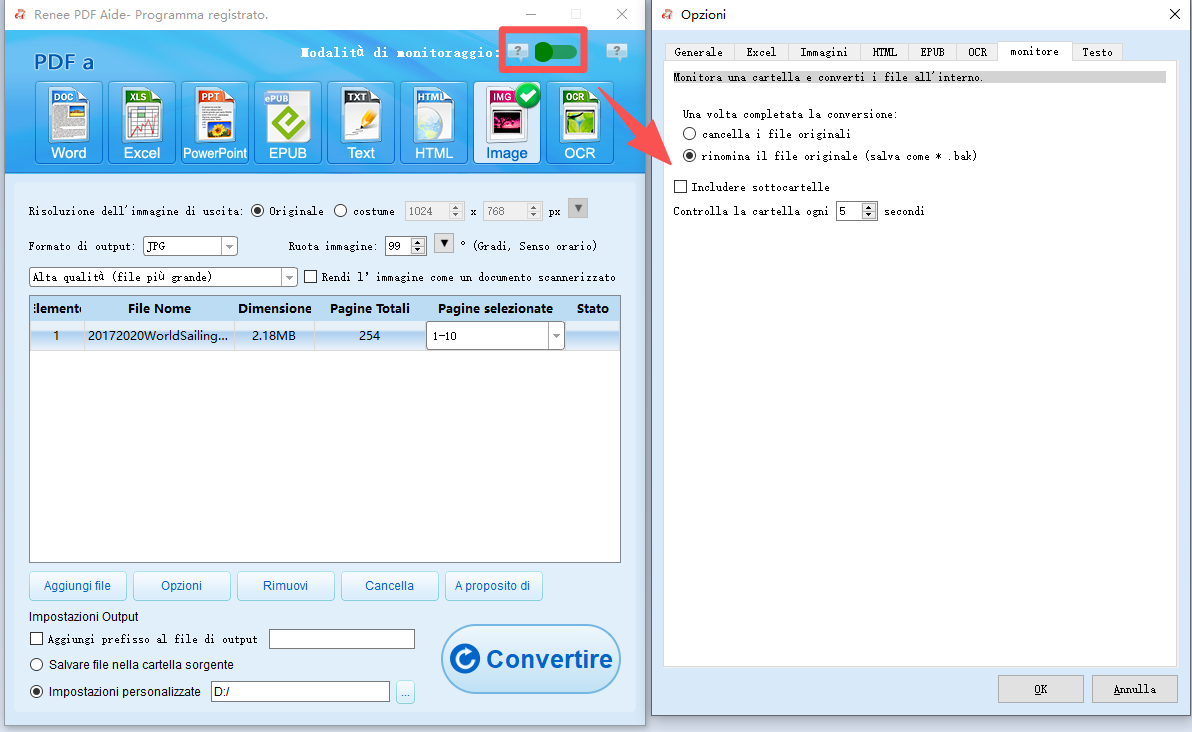Select the EPUB format icon
Viewport: 1192px width, 732px height.
point(288,122)
